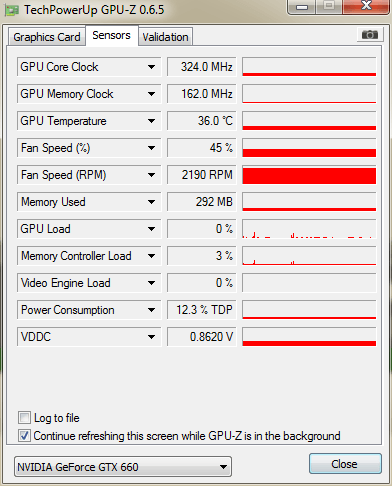The image size is (392, 486).
Task: Click the Fan Speed RPM red graph
Action: [309, 175]
